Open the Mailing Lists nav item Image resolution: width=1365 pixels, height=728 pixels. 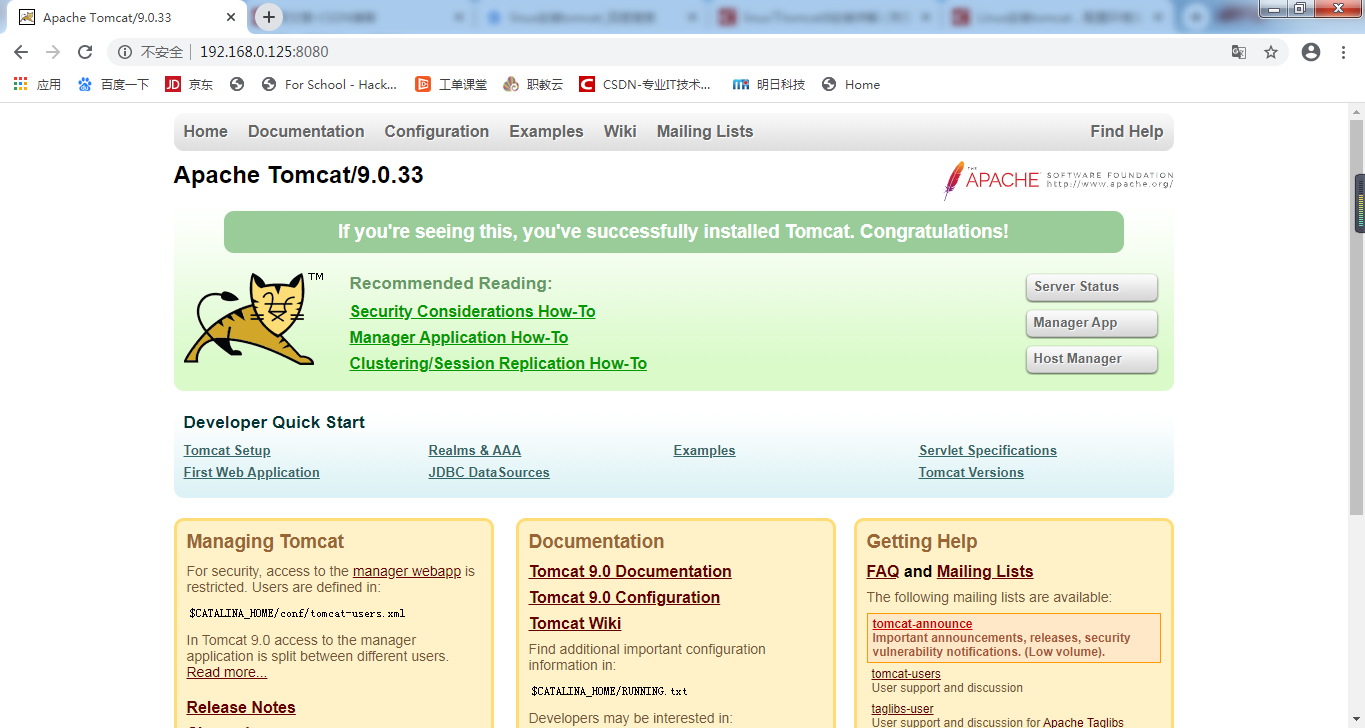[705, 131]
